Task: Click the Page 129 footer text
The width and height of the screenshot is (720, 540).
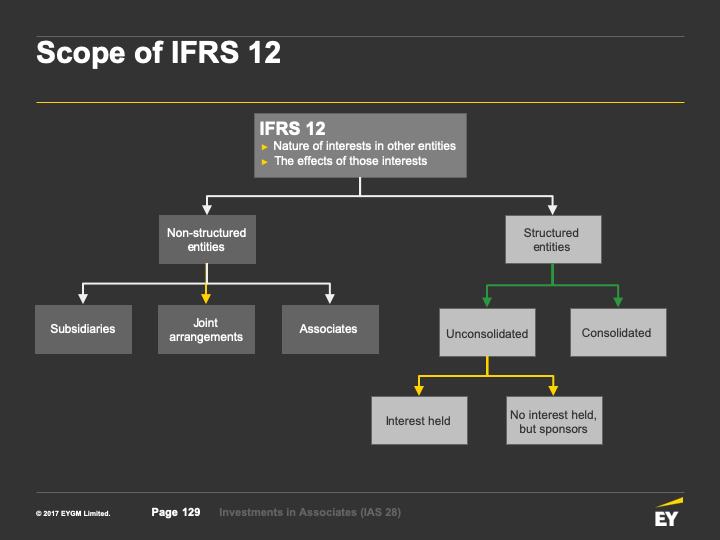Action: [176, 512]
